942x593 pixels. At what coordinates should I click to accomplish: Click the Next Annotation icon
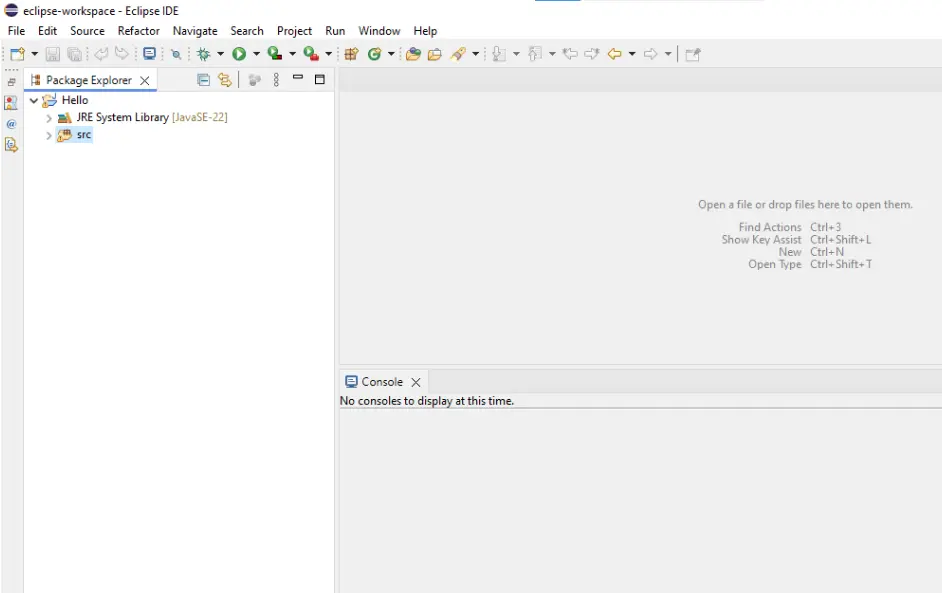click(x=499, y=54)
